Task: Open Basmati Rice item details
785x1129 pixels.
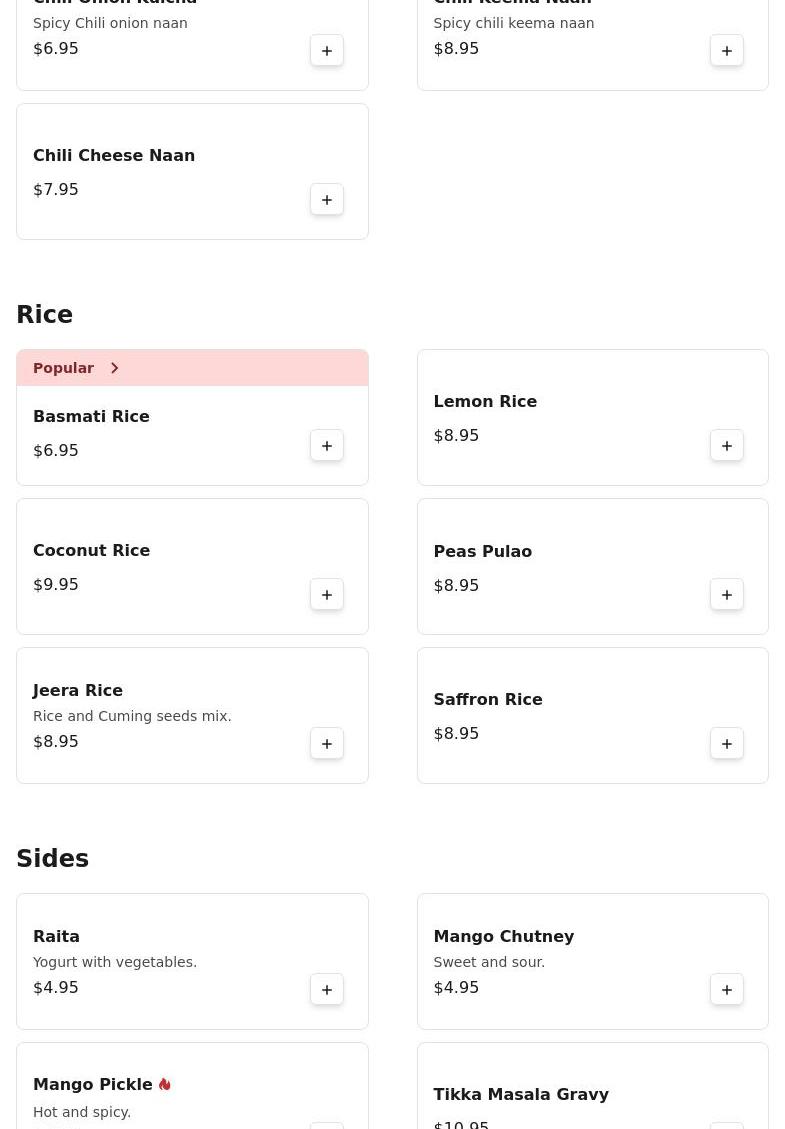Action: 91,417
